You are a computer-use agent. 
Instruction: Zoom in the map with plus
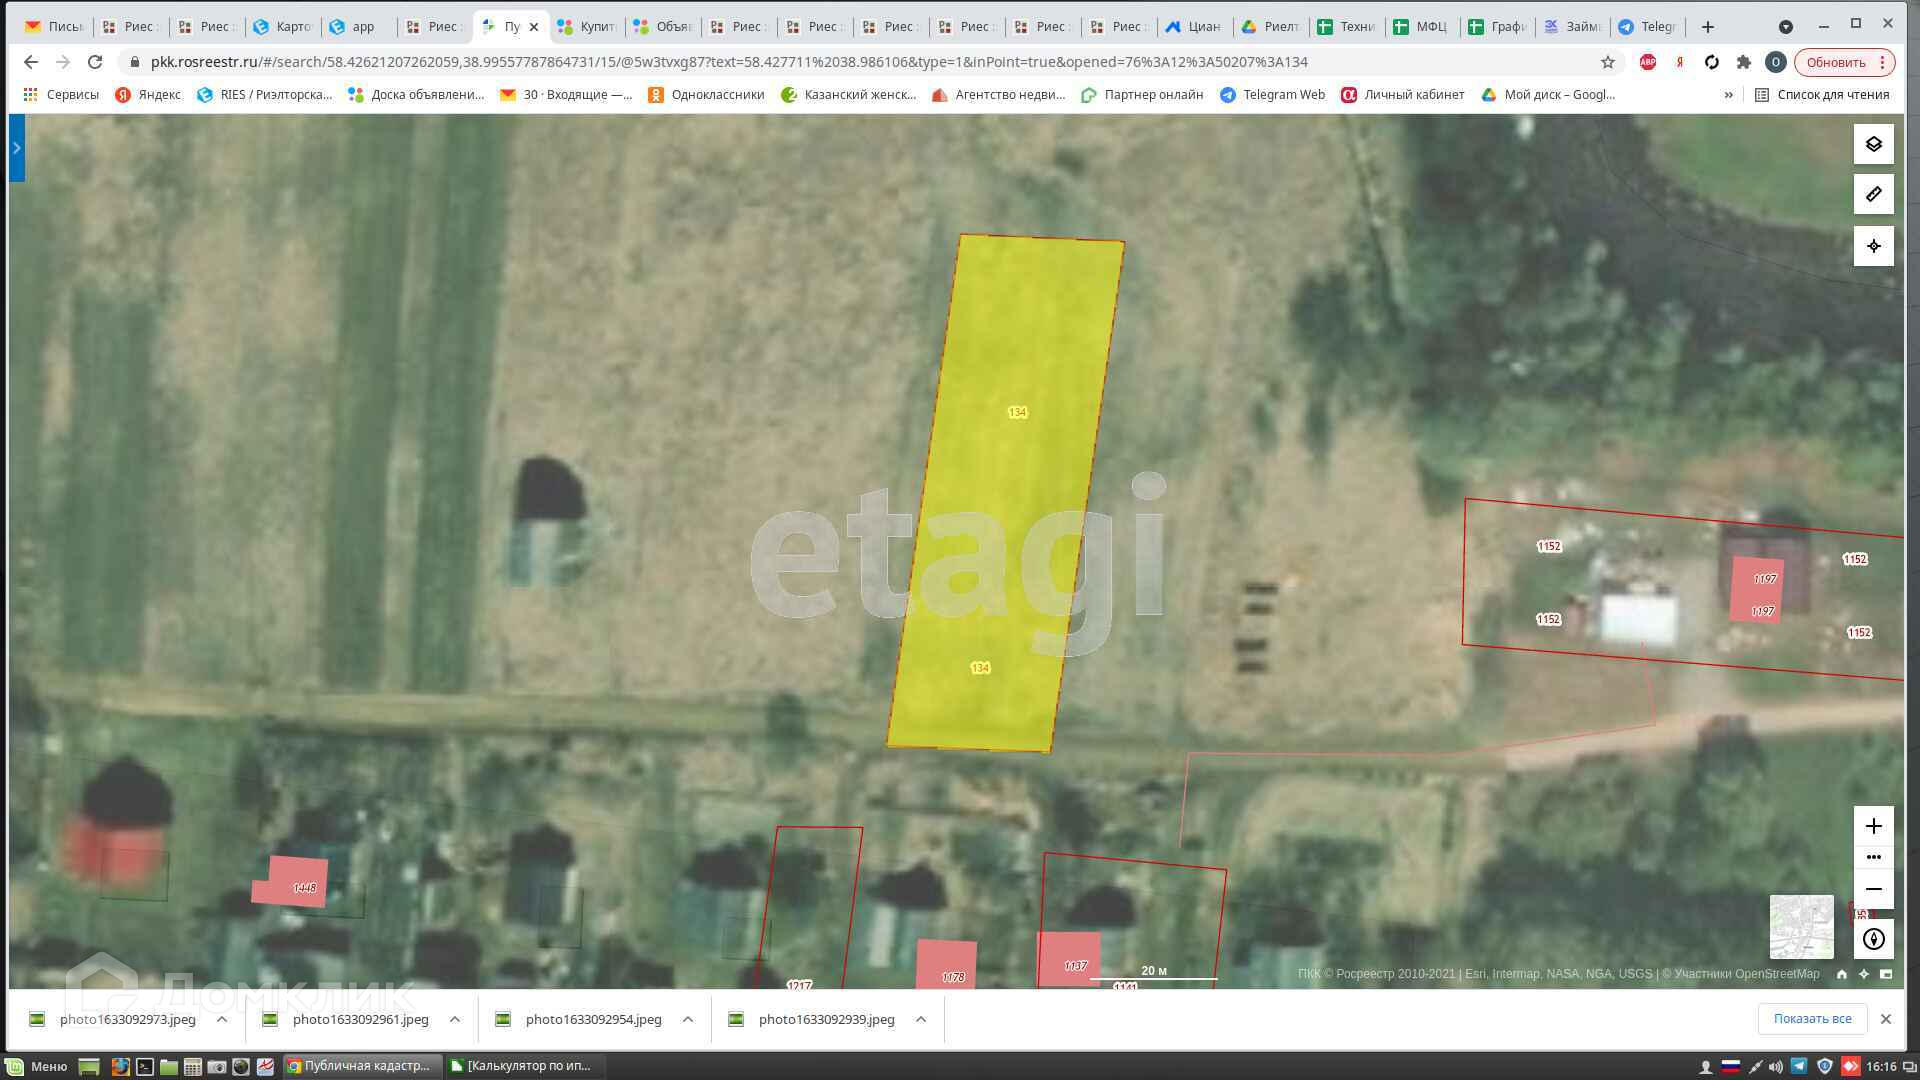(x=1873, y=826)
